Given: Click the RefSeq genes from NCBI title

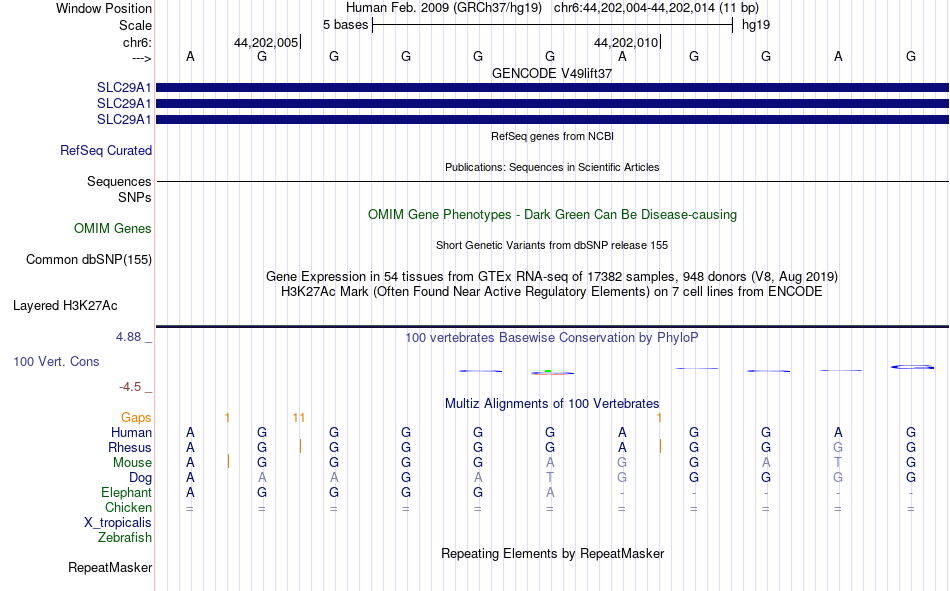Looking at the screenshot, I should 553,136.
